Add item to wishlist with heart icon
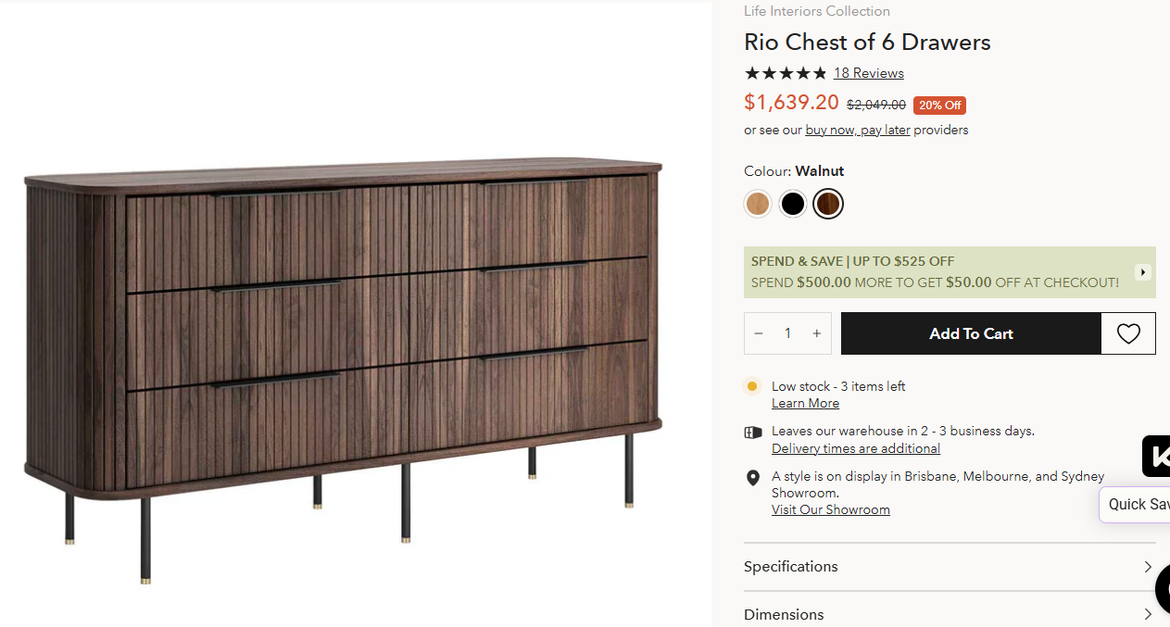This screenshot has width=1170, height=627. [x=1128, y=334]
